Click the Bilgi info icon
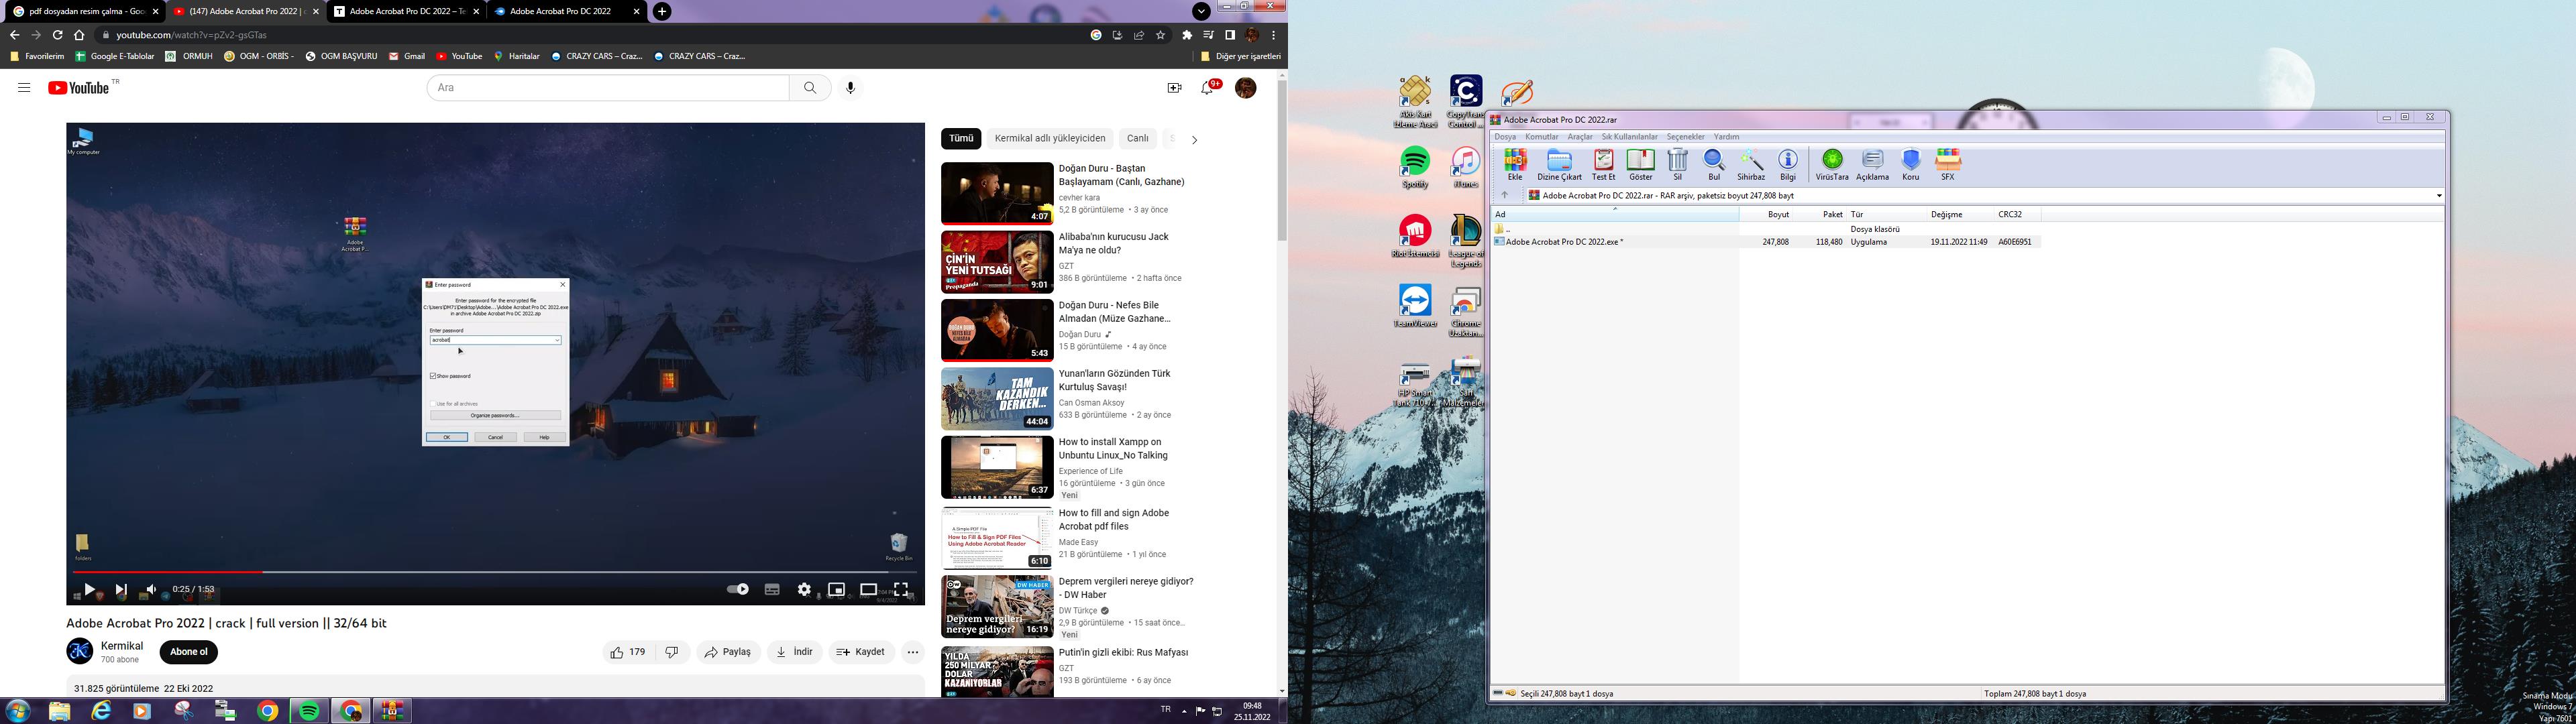The height and width of the screenshot is (724, 2576). 1787,163
